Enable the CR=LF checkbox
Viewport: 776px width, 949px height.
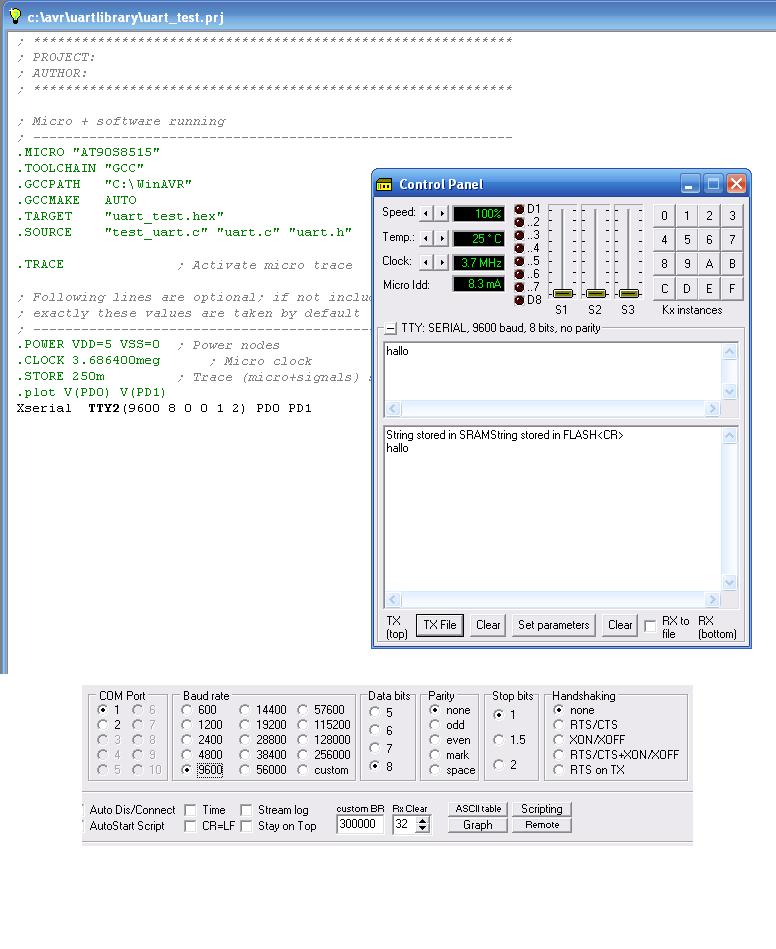click(x=190, y=826)
